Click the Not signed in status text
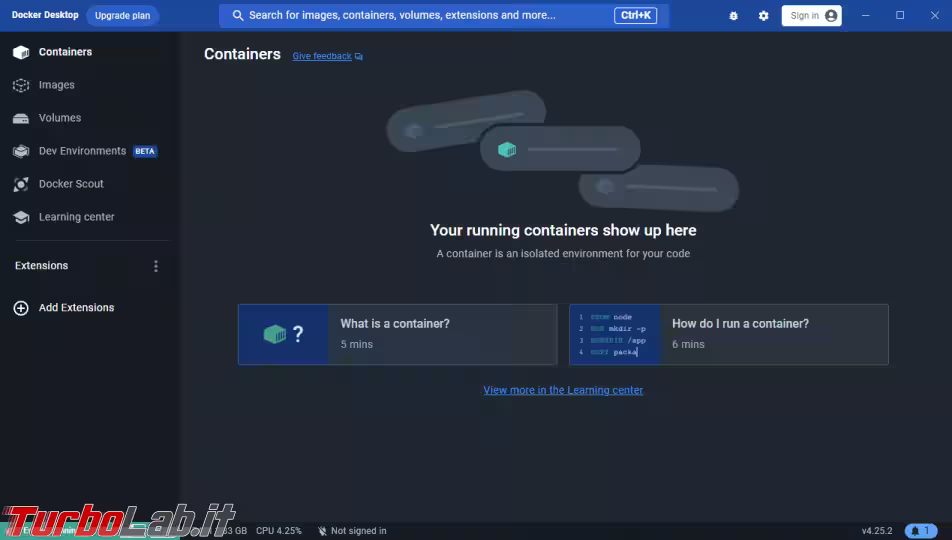The height and width of the screenshot is (540, 952). pos(358,531)
